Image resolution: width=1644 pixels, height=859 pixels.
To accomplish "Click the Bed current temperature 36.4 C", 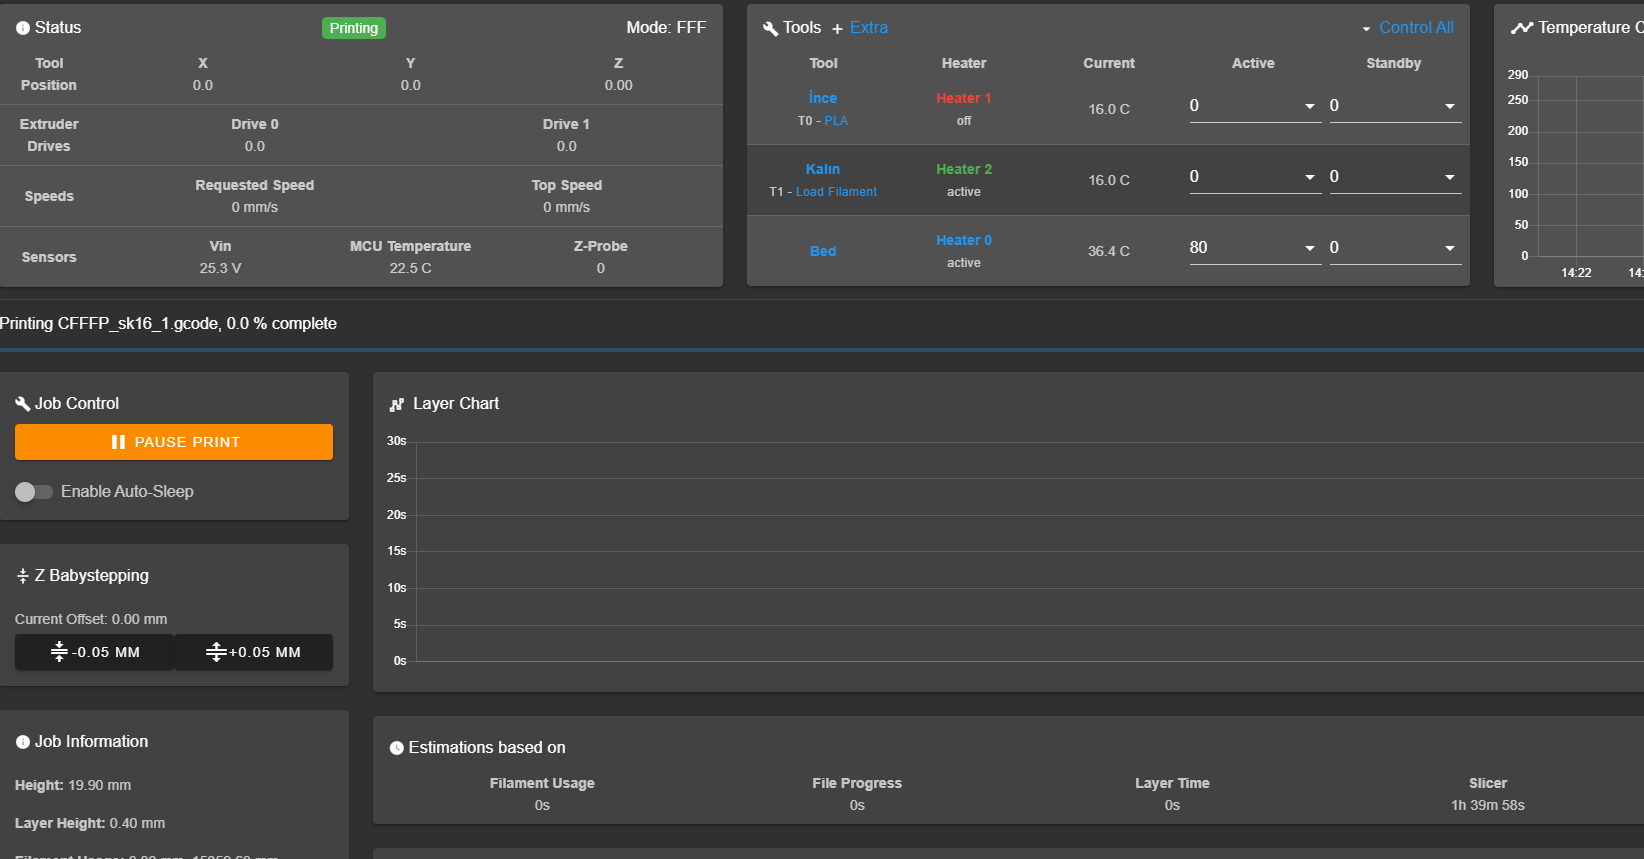I will [x=1109, y=251].
